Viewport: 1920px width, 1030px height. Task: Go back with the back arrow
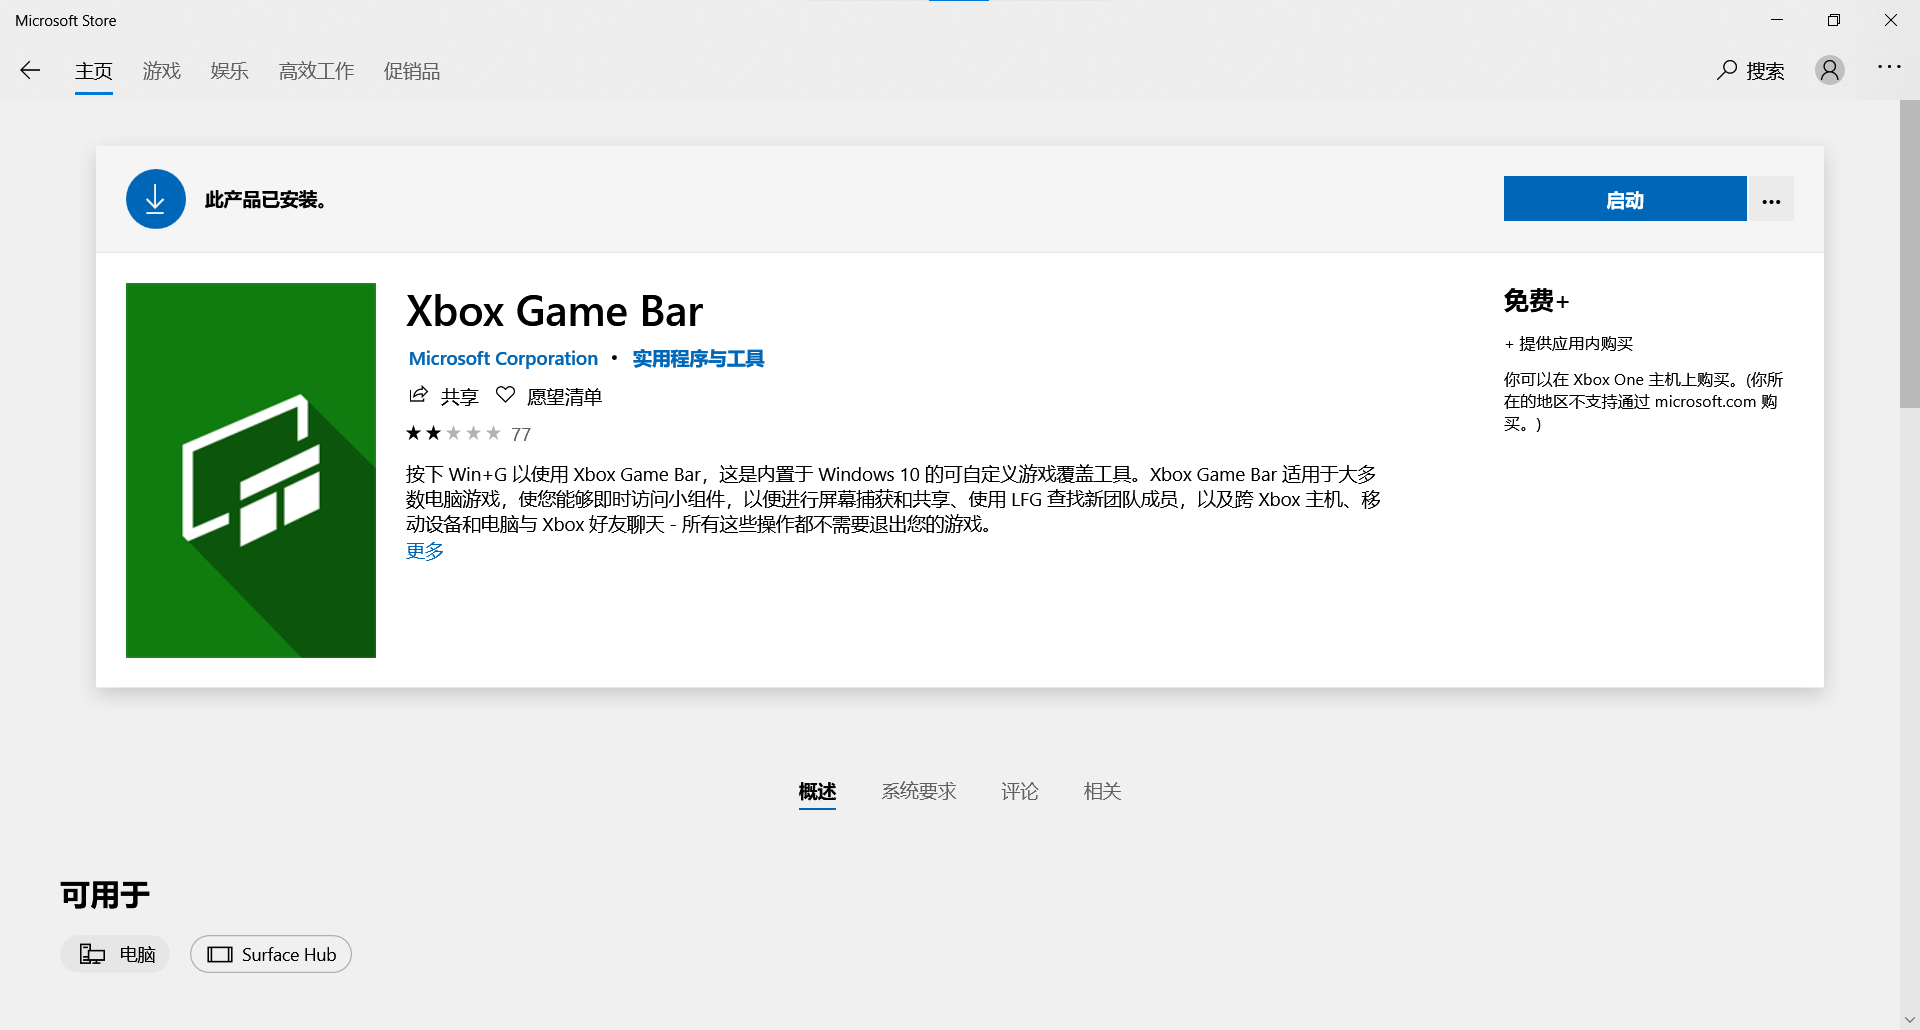30,70
